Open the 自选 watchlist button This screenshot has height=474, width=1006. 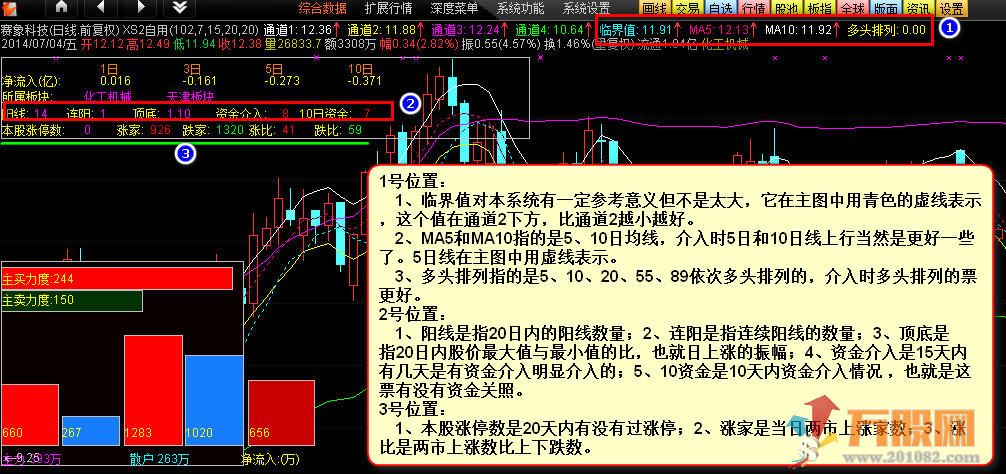pyautogui.click(x=720, y=8)
